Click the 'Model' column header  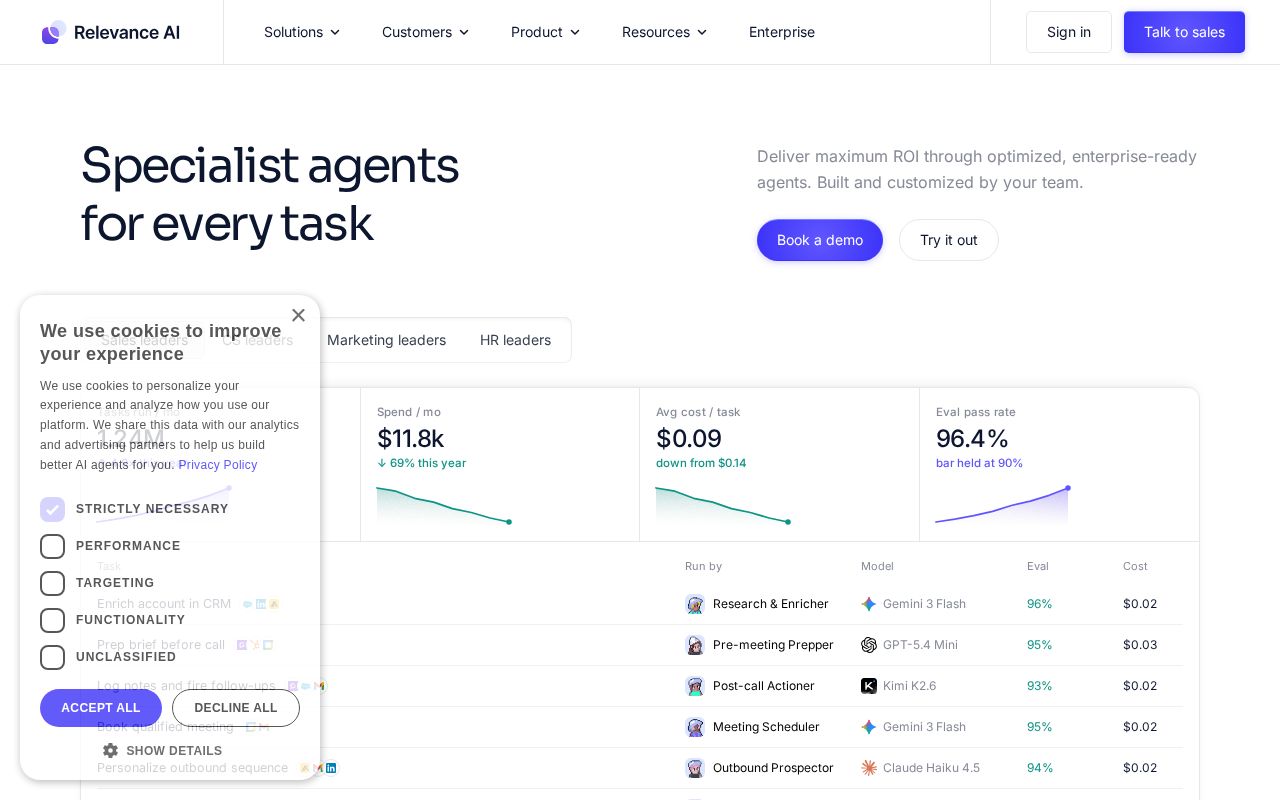(x=877, y=566)
